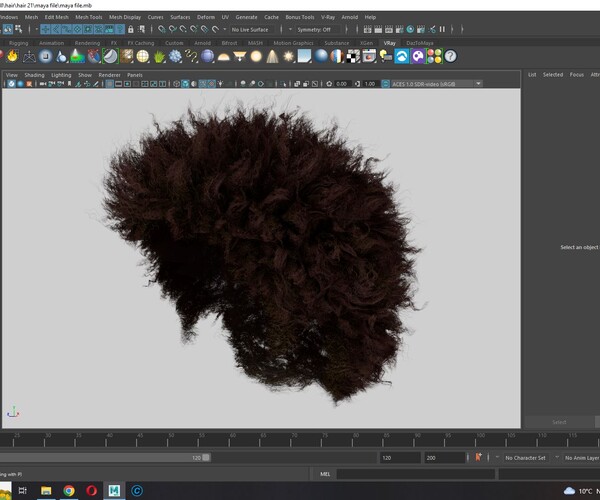Expand the No Live Surface field dropdown arrow

point(225,29)
